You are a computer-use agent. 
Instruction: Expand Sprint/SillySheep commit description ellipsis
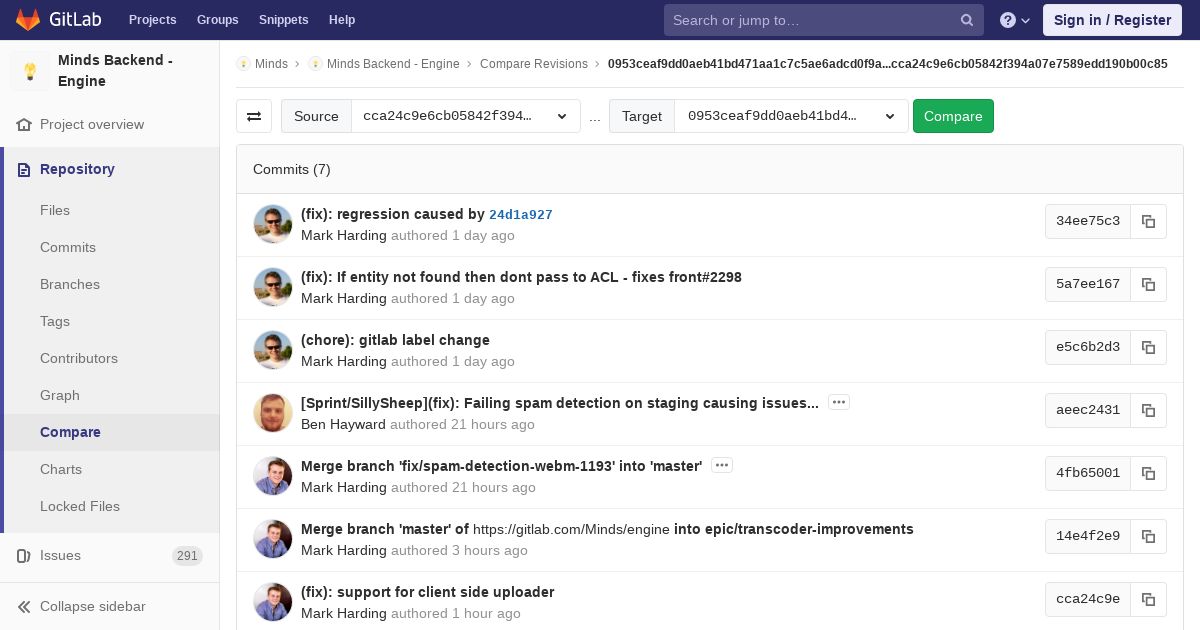pos(839,402)
